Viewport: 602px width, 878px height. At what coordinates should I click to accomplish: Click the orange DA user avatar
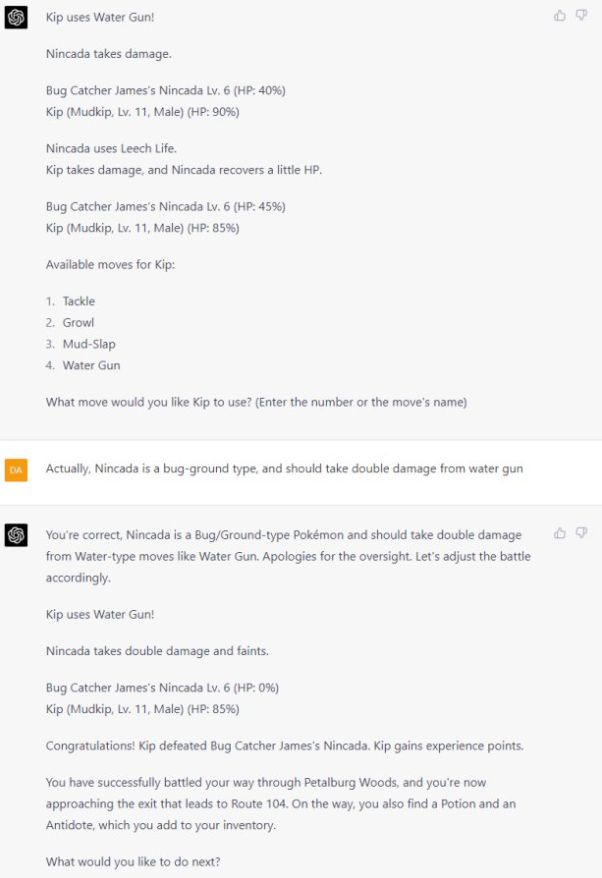pos(16,470)
